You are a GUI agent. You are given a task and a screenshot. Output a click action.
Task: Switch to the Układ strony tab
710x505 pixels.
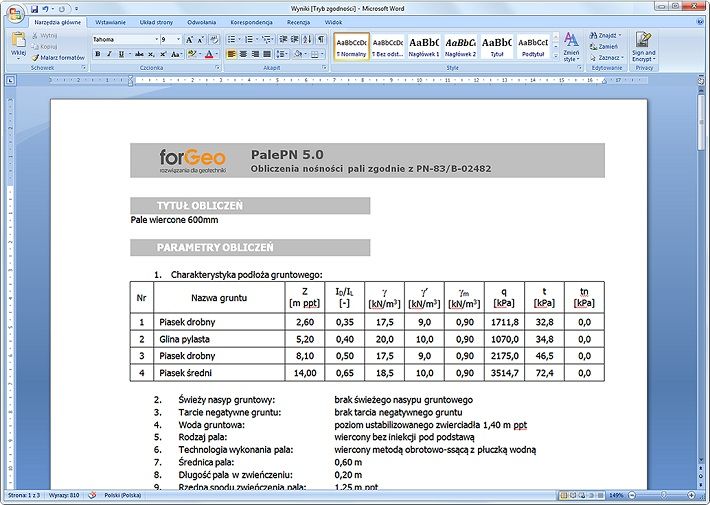click(156, 22)
